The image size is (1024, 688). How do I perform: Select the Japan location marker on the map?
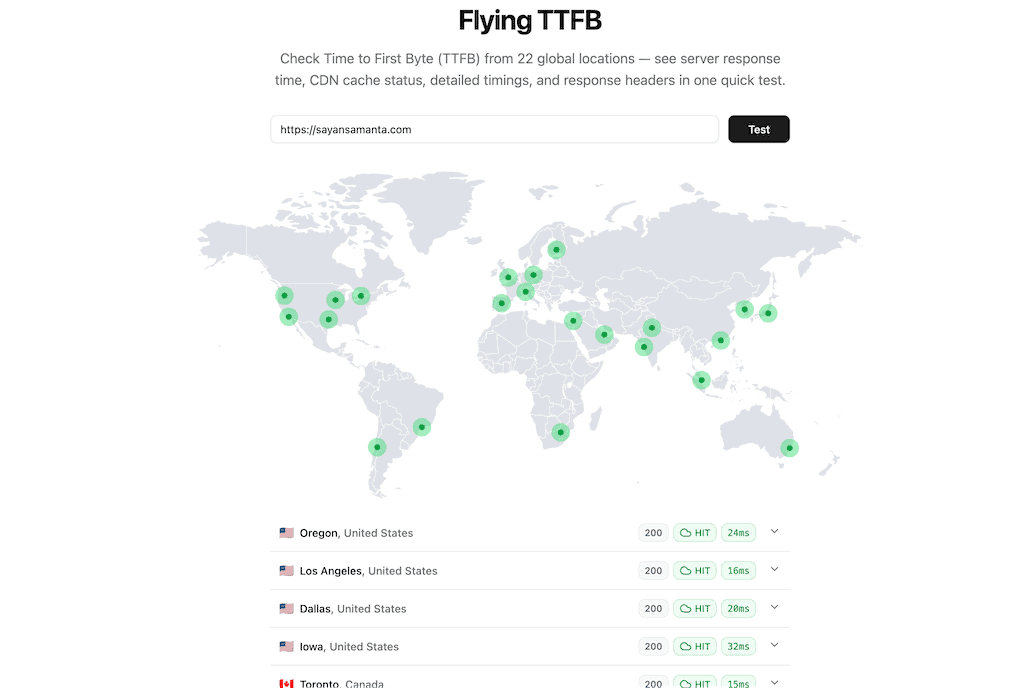pos(767,313)
